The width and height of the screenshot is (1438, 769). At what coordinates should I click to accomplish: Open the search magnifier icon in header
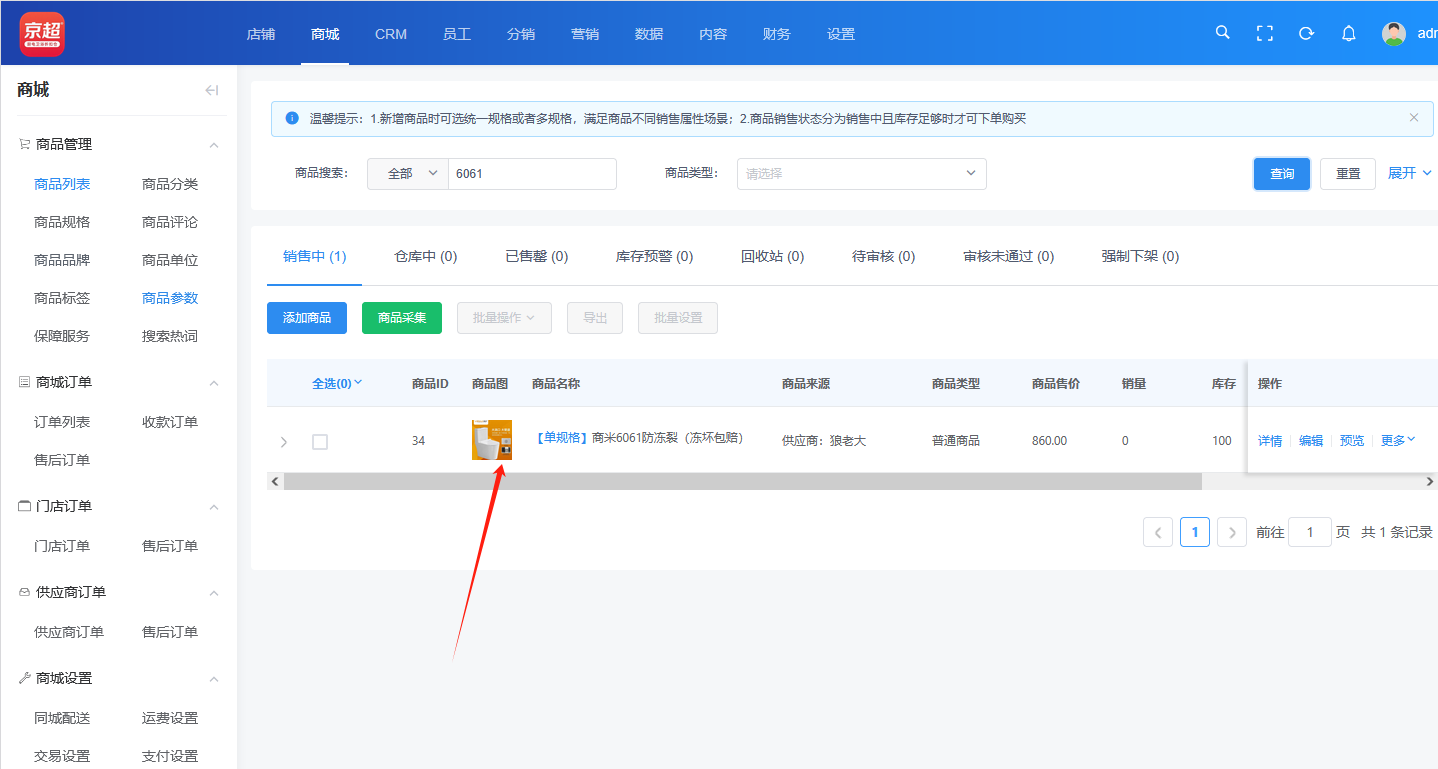coord(1222,33)
